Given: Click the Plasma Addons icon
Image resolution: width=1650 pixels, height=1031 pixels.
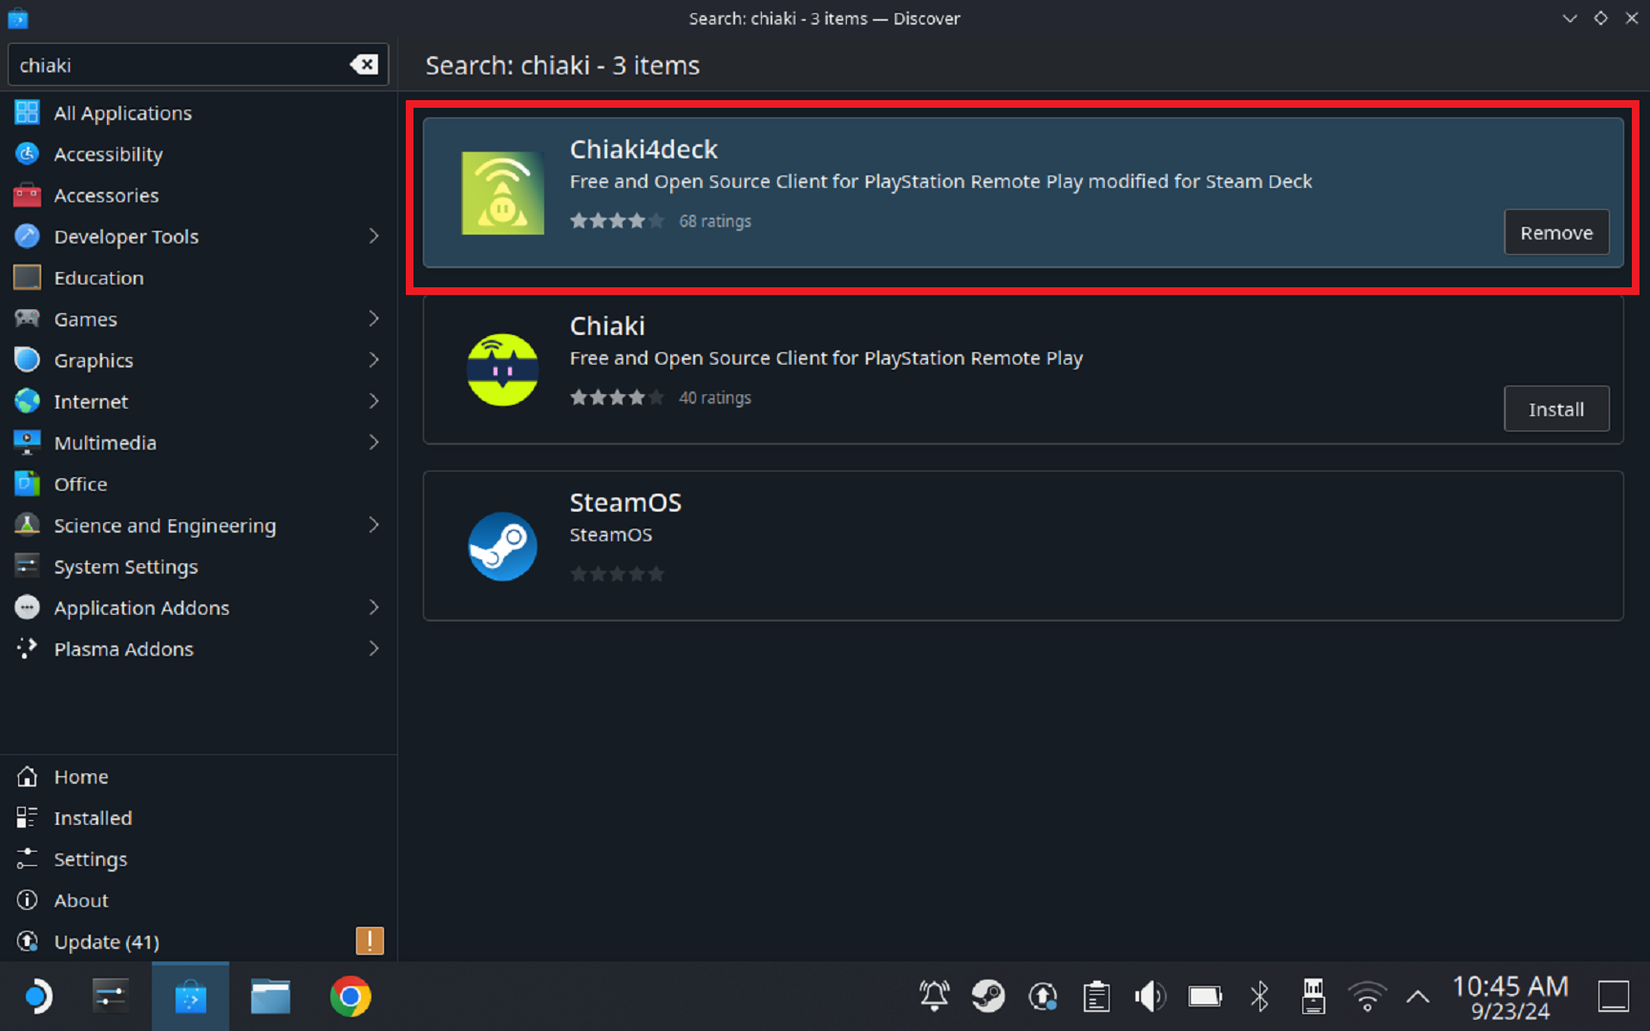Looking at the screenshot, I should (27, 649).
